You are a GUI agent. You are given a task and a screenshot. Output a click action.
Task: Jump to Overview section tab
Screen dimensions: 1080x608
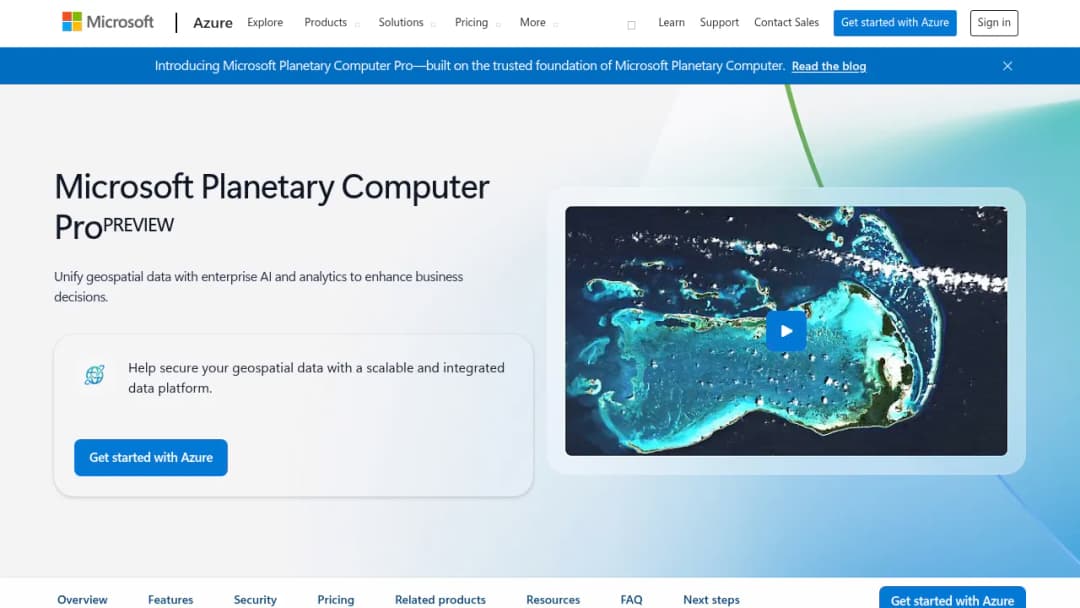82,600
